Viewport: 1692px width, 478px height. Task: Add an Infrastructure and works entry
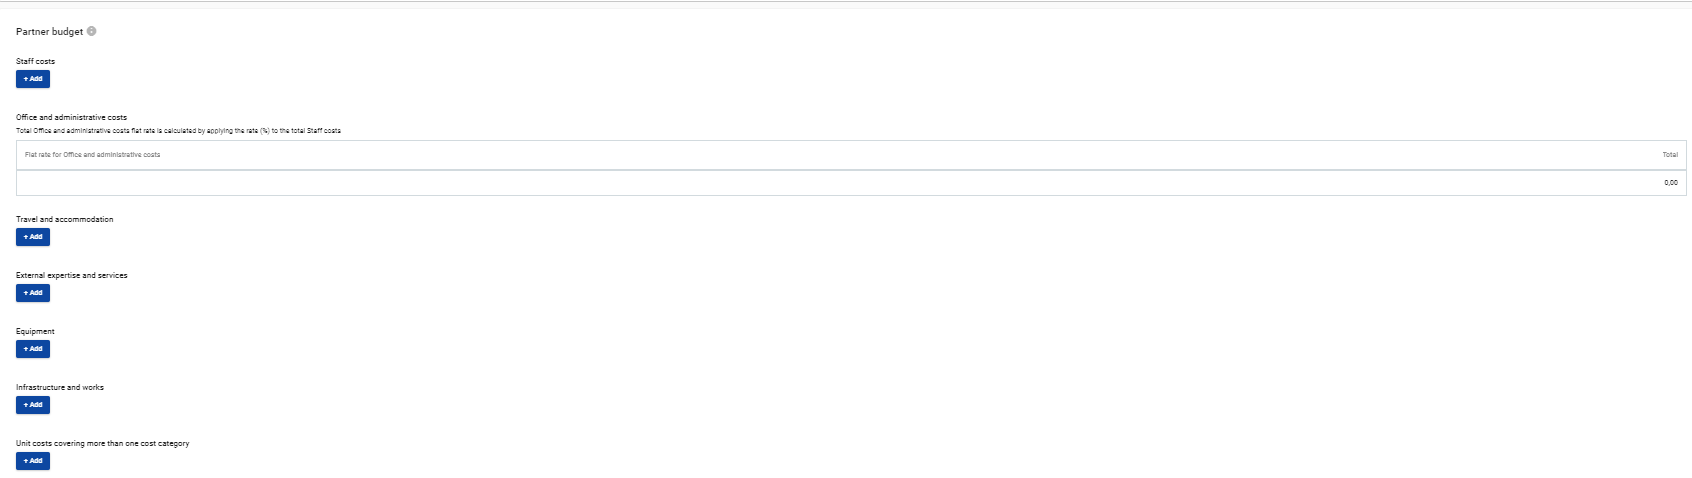[x=33, y=405]
